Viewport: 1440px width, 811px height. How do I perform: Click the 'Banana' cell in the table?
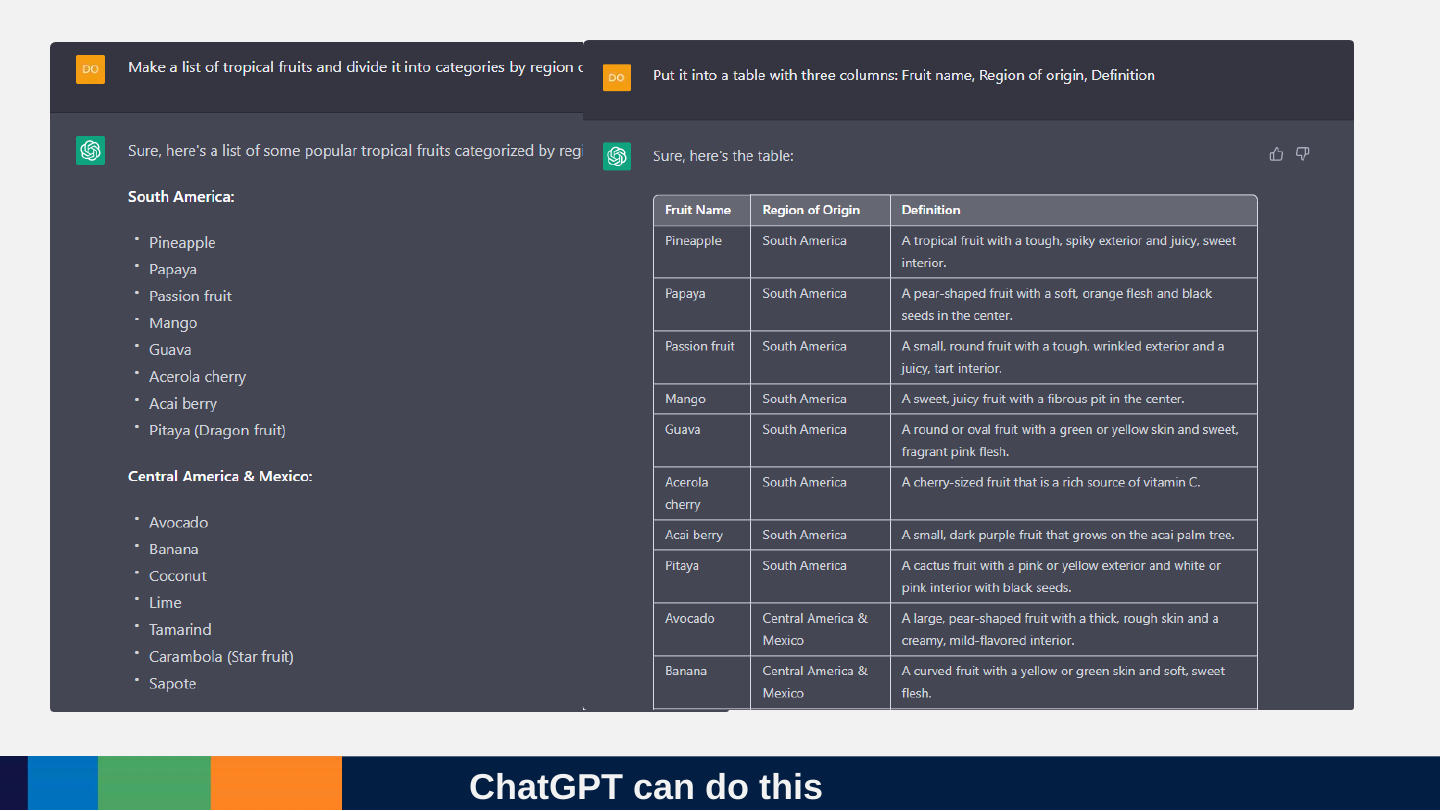click(702, 682)
